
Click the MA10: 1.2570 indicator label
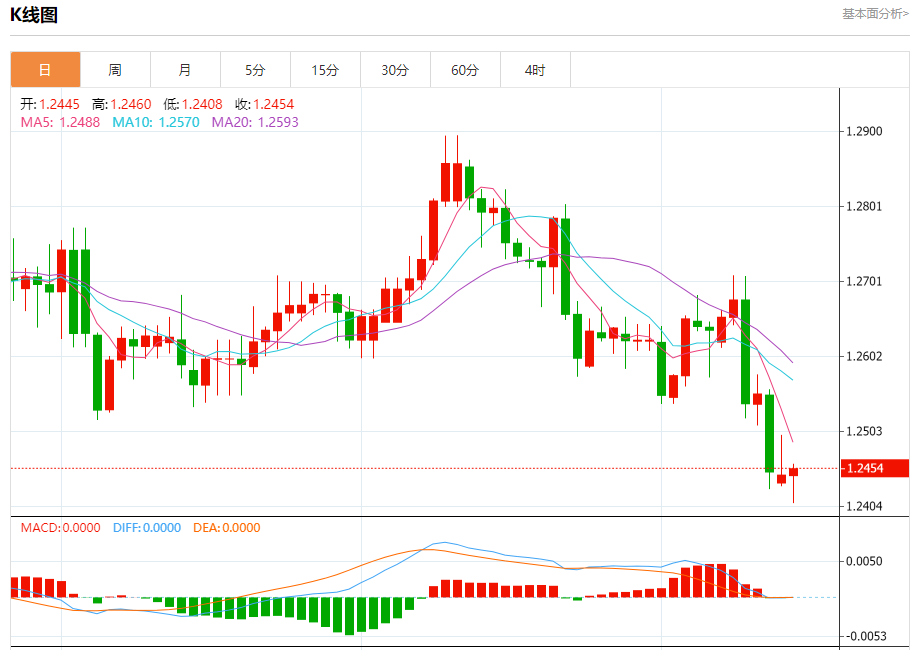pos(156,122)
